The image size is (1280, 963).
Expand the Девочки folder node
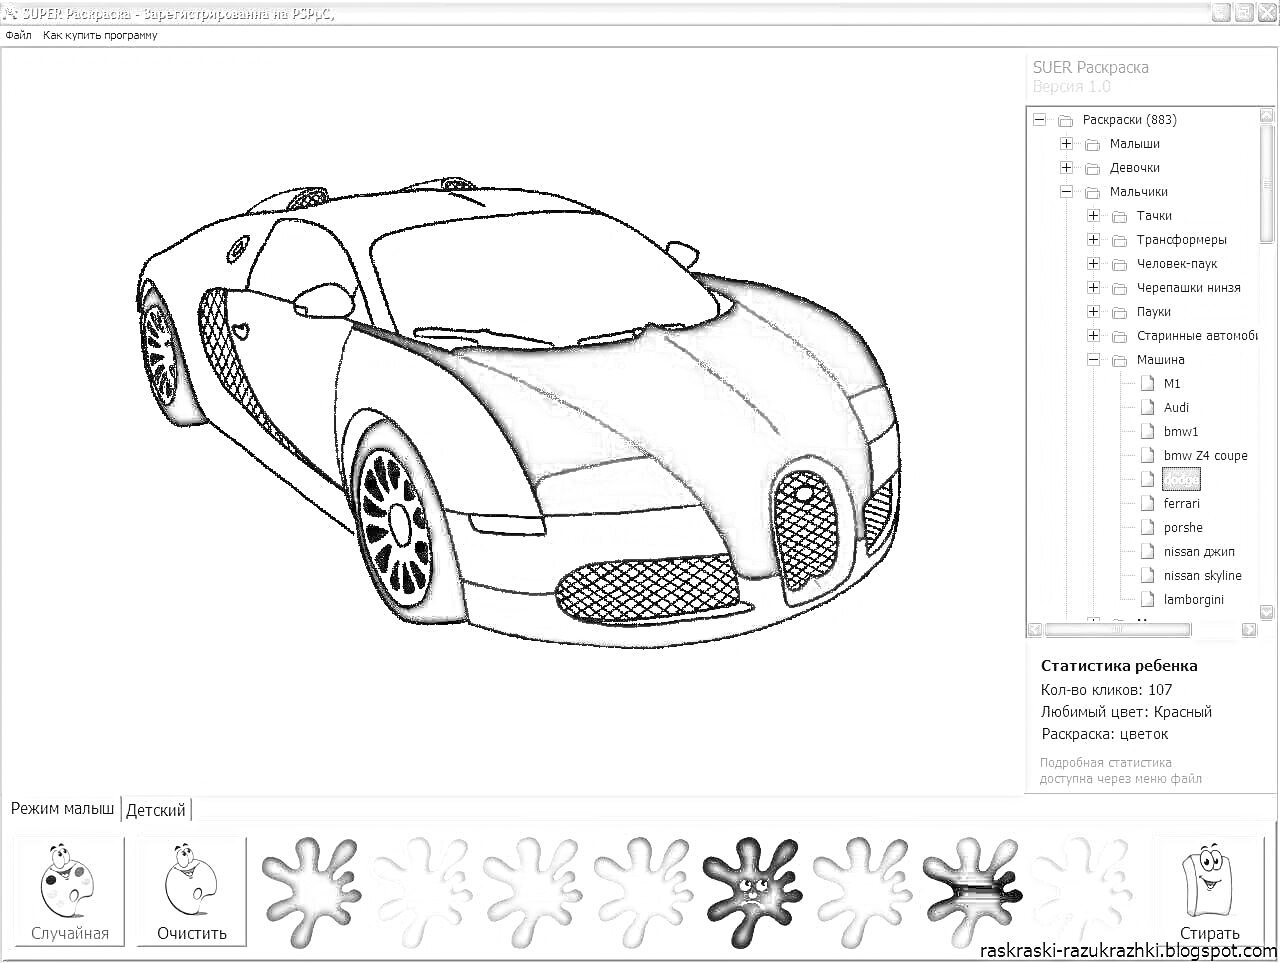(x=1066, y=168)
